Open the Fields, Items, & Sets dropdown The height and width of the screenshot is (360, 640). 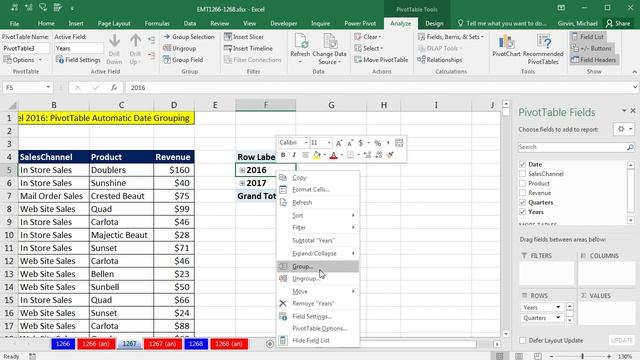click(482, 37)
